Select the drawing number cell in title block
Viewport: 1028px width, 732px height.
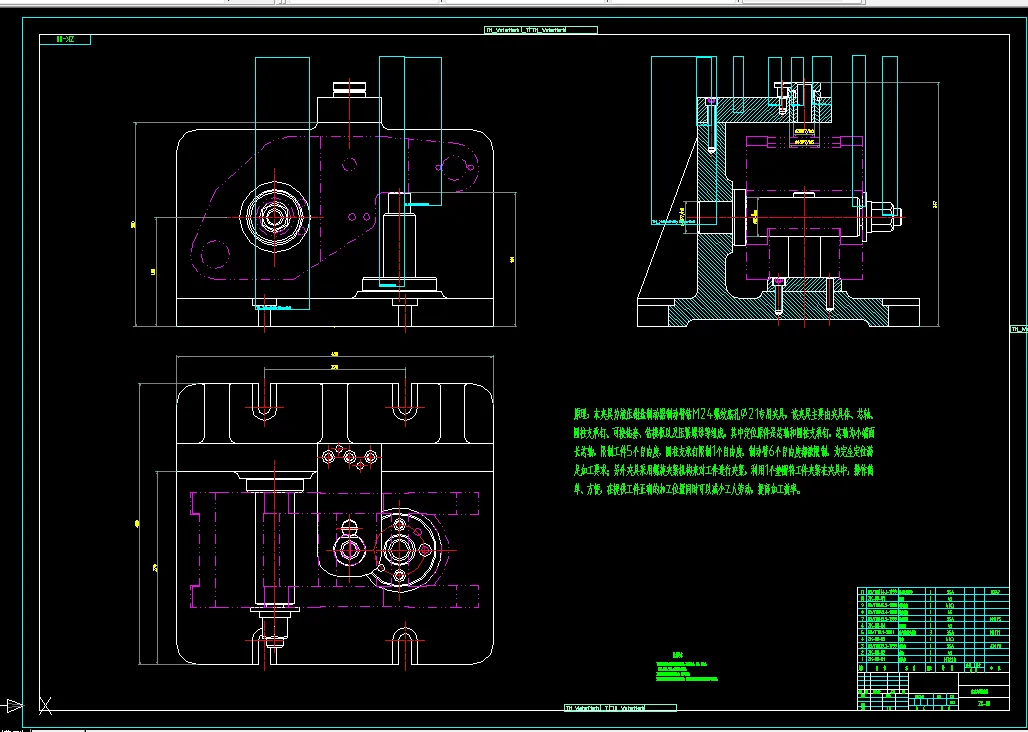[x=983, y=704]
